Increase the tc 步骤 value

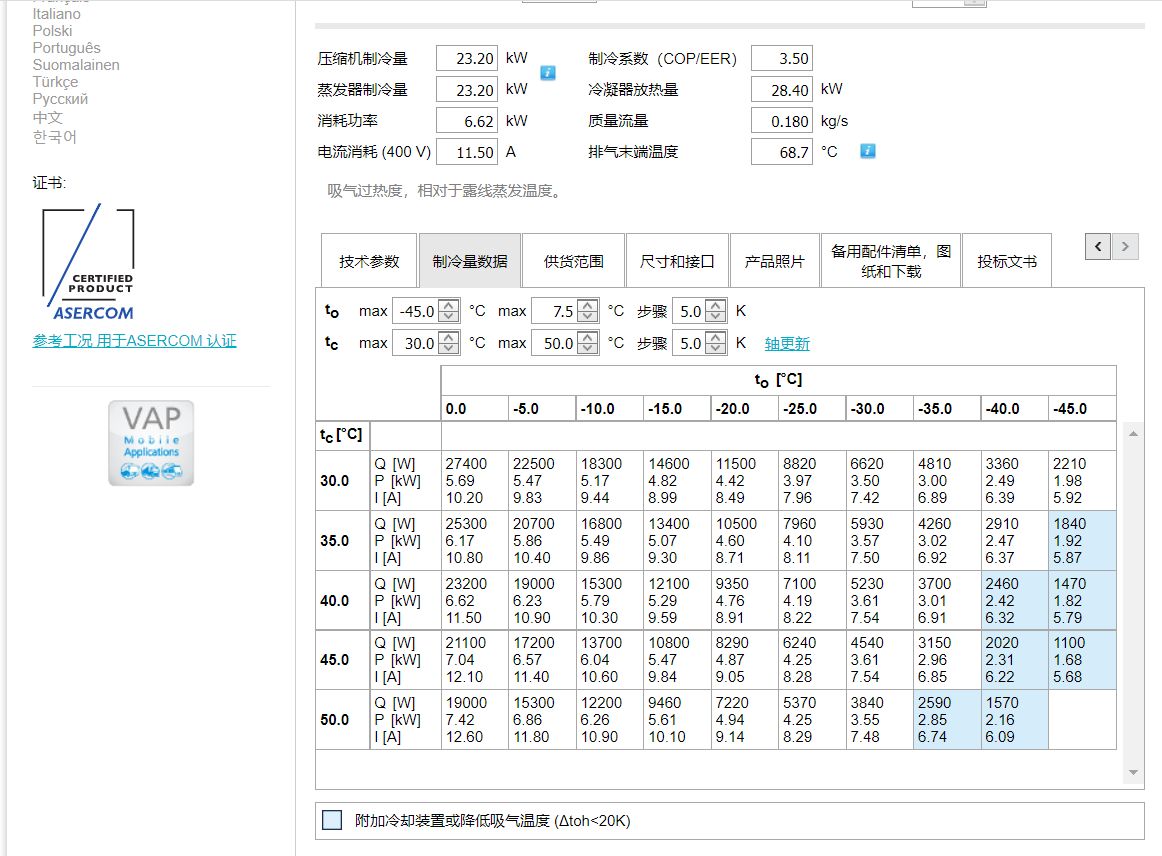[715, 337]
